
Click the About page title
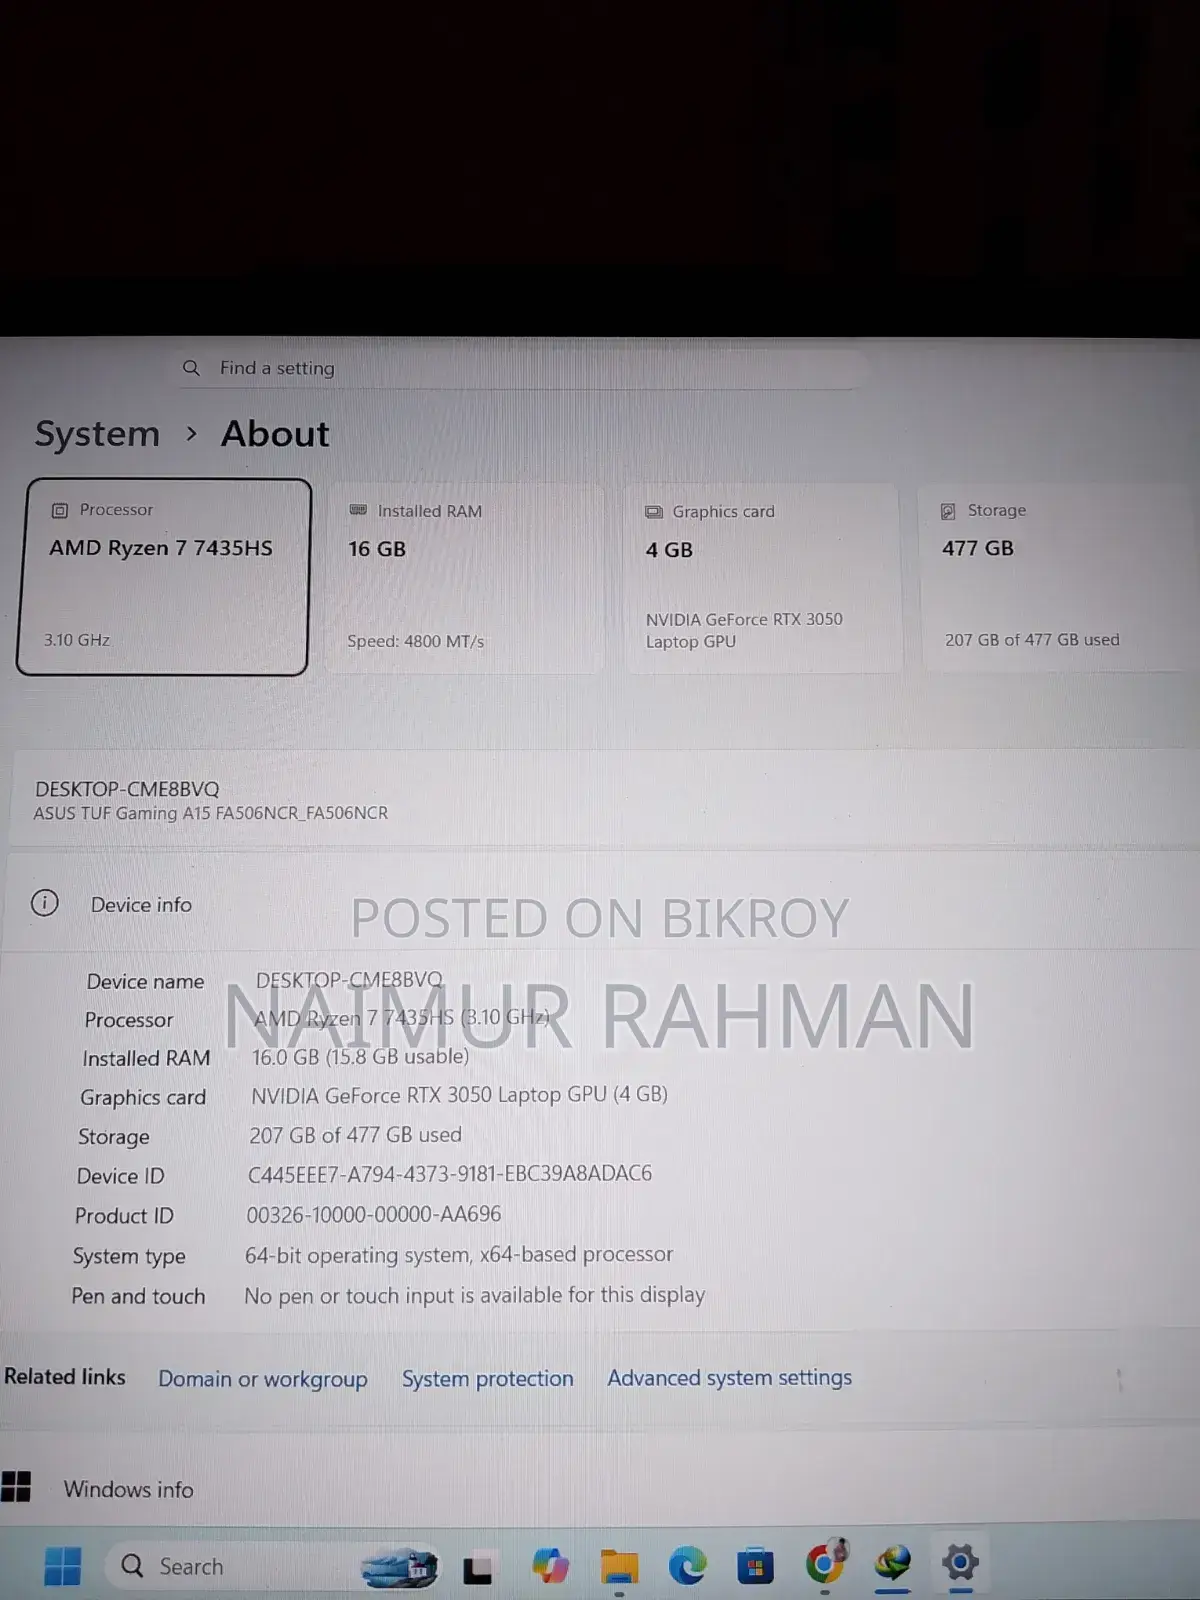[x=275, y=434]
